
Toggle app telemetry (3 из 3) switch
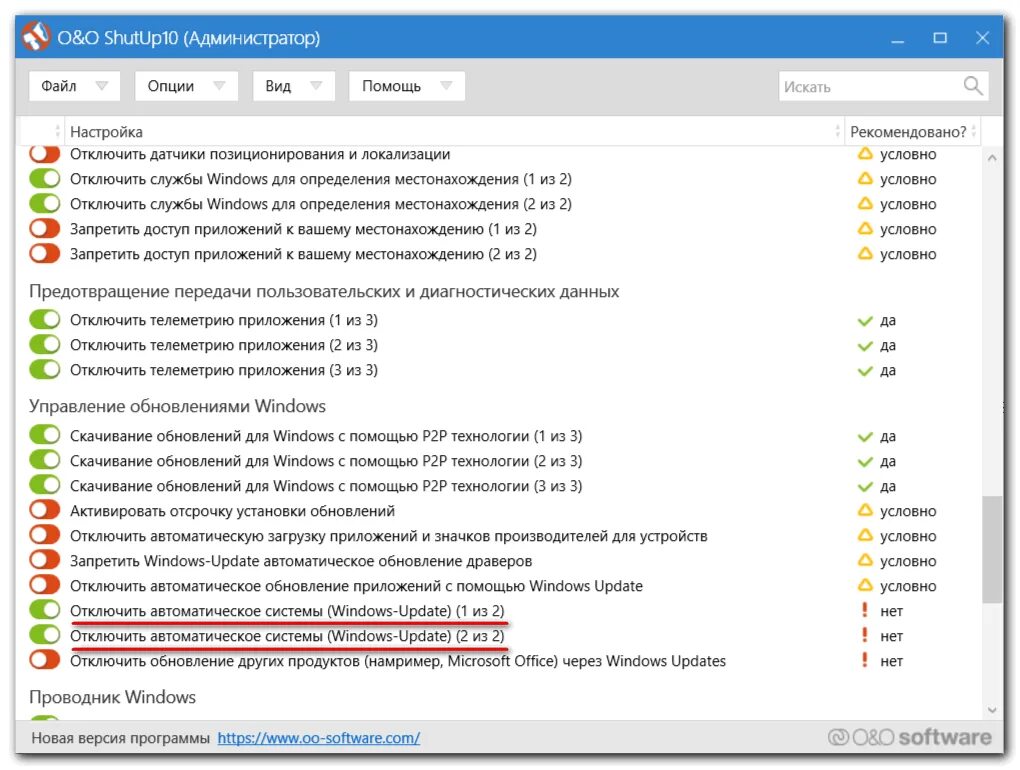coord(44,369)
